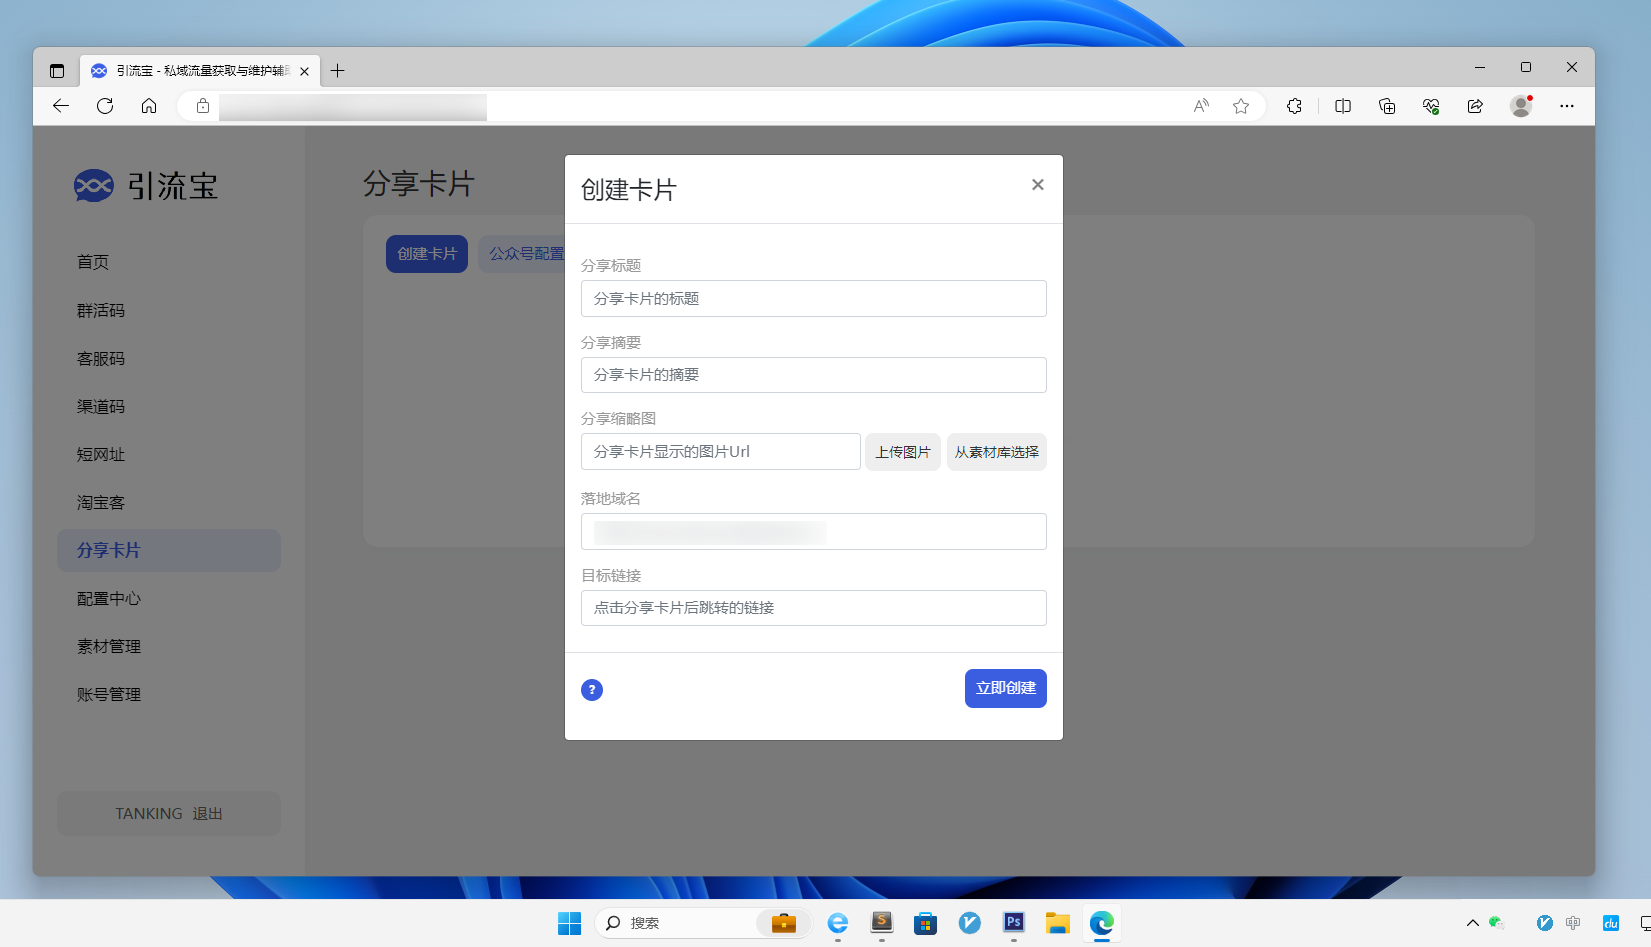Select 短网址 in the sidebar menu
This screenshot has height=947, width=1651.
coord(100,454)
